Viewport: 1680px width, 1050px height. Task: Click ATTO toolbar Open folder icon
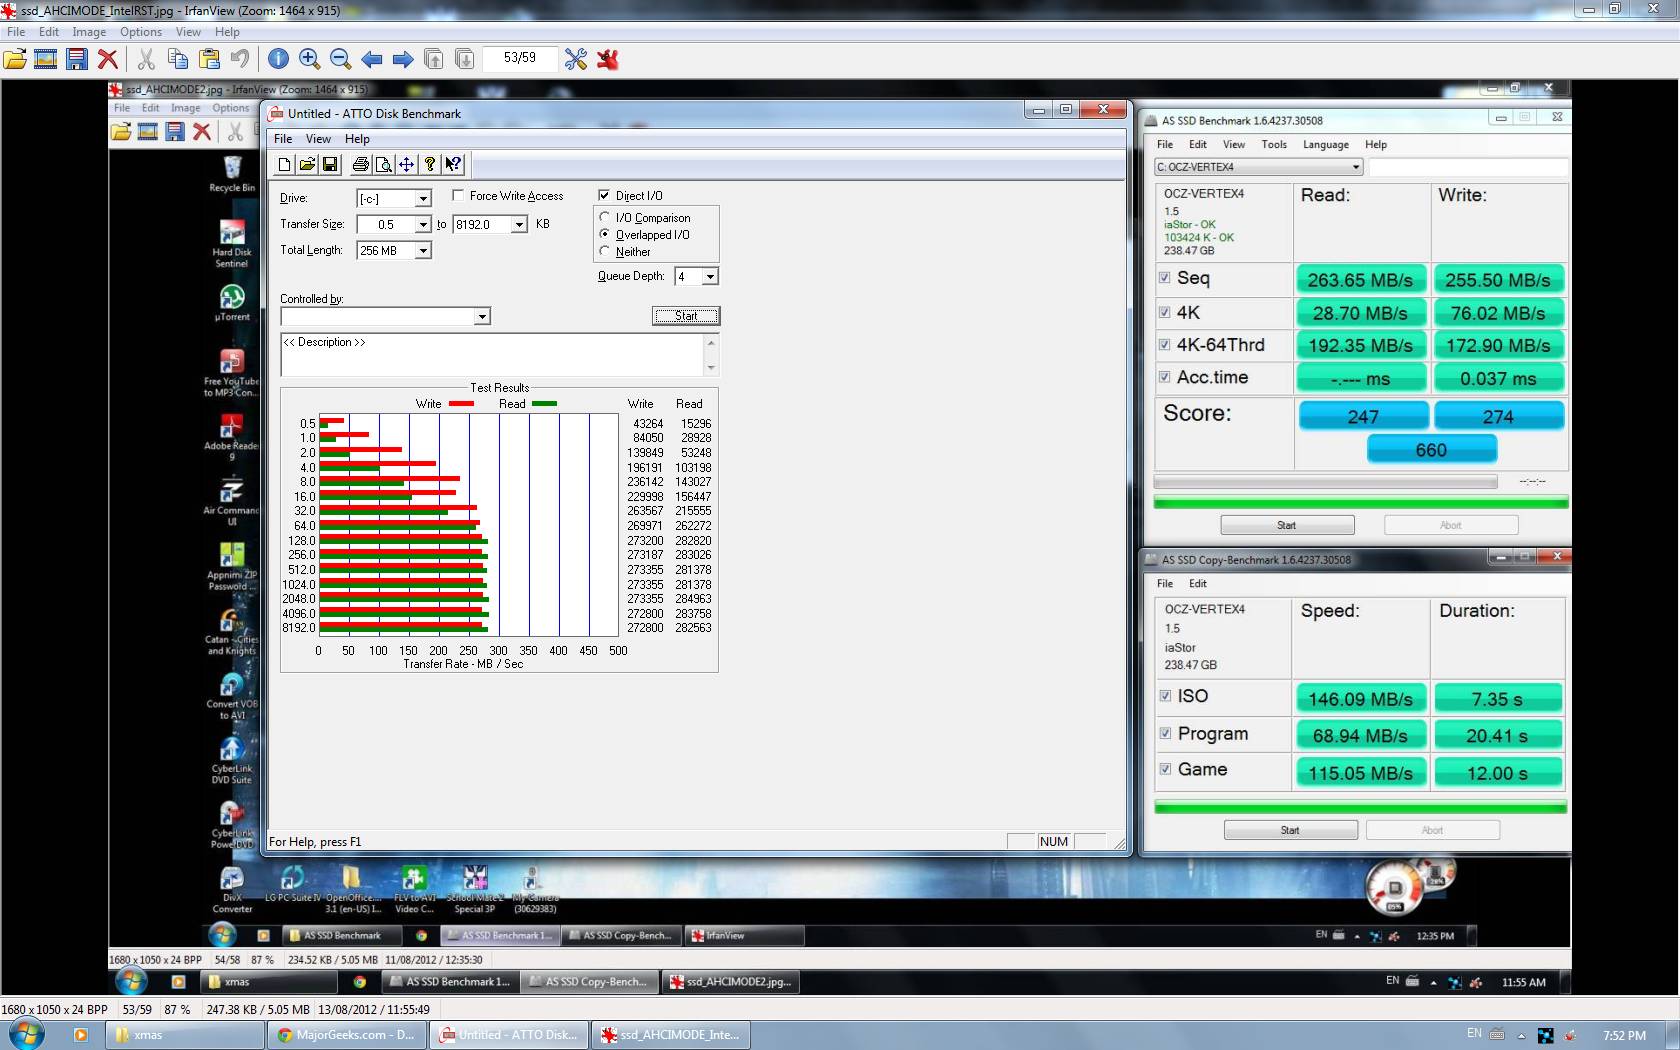[x=308, y=165]
